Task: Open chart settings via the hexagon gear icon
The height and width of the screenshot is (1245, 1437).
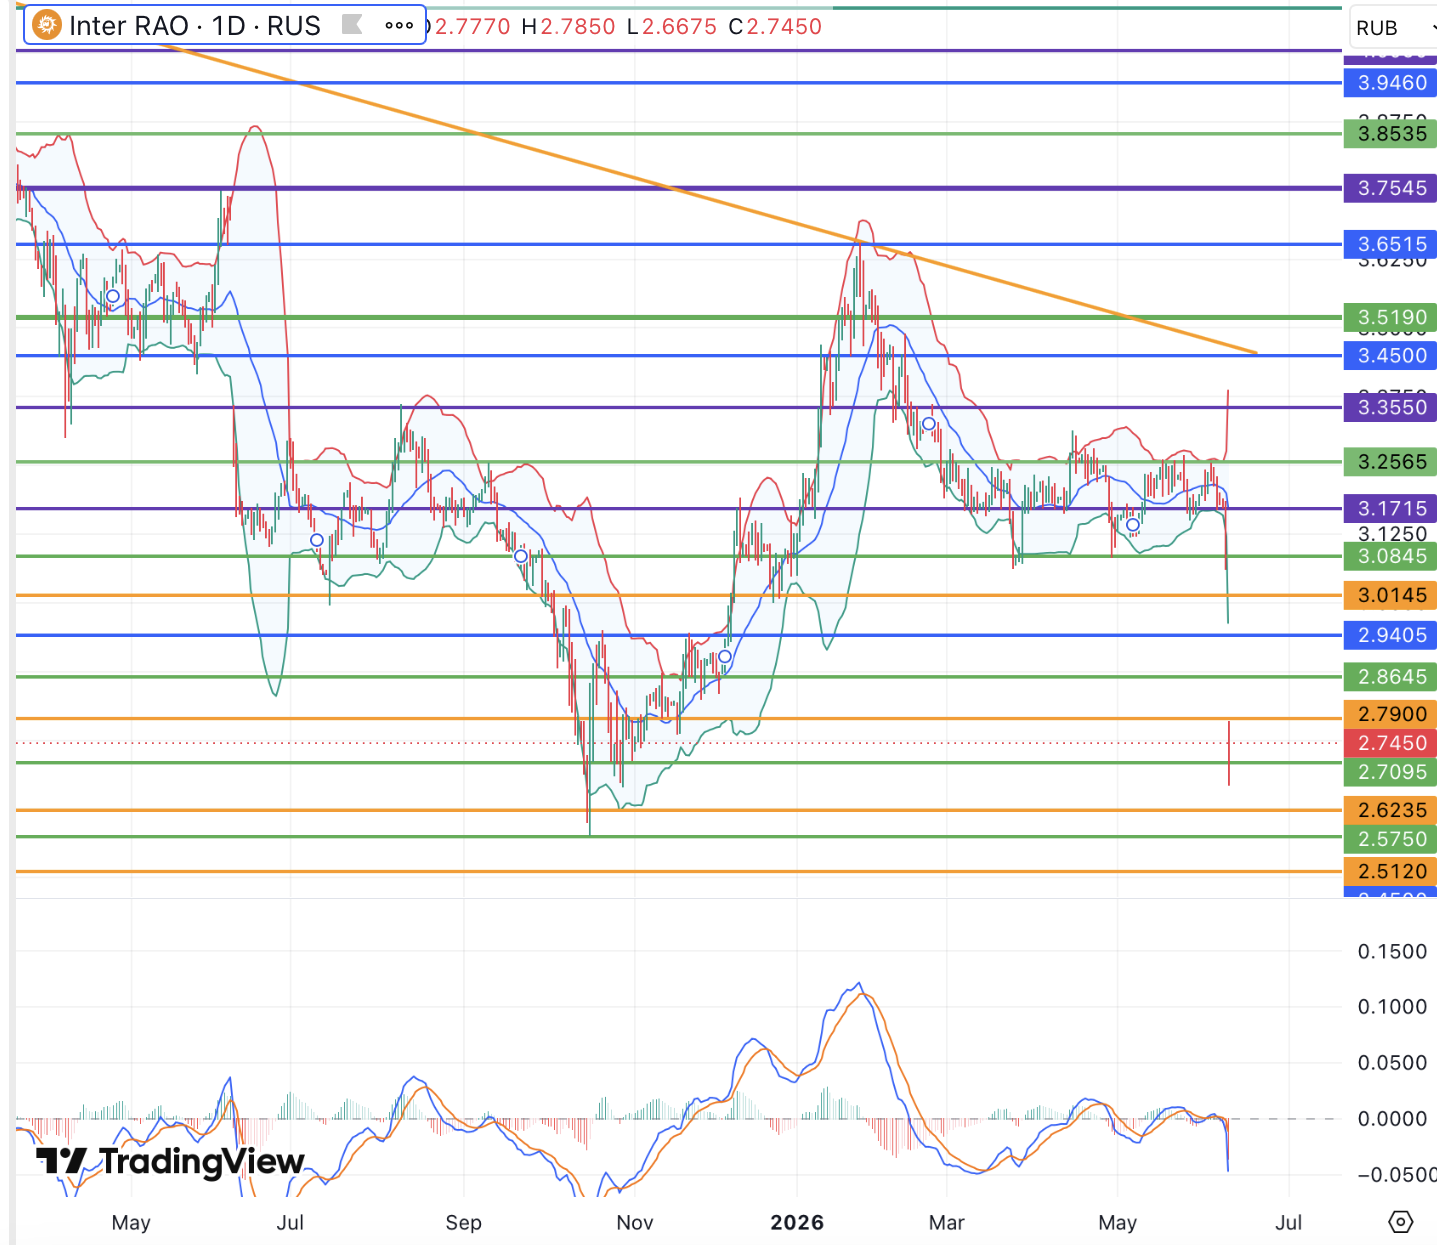Action: click(x=1401, y=1222)
